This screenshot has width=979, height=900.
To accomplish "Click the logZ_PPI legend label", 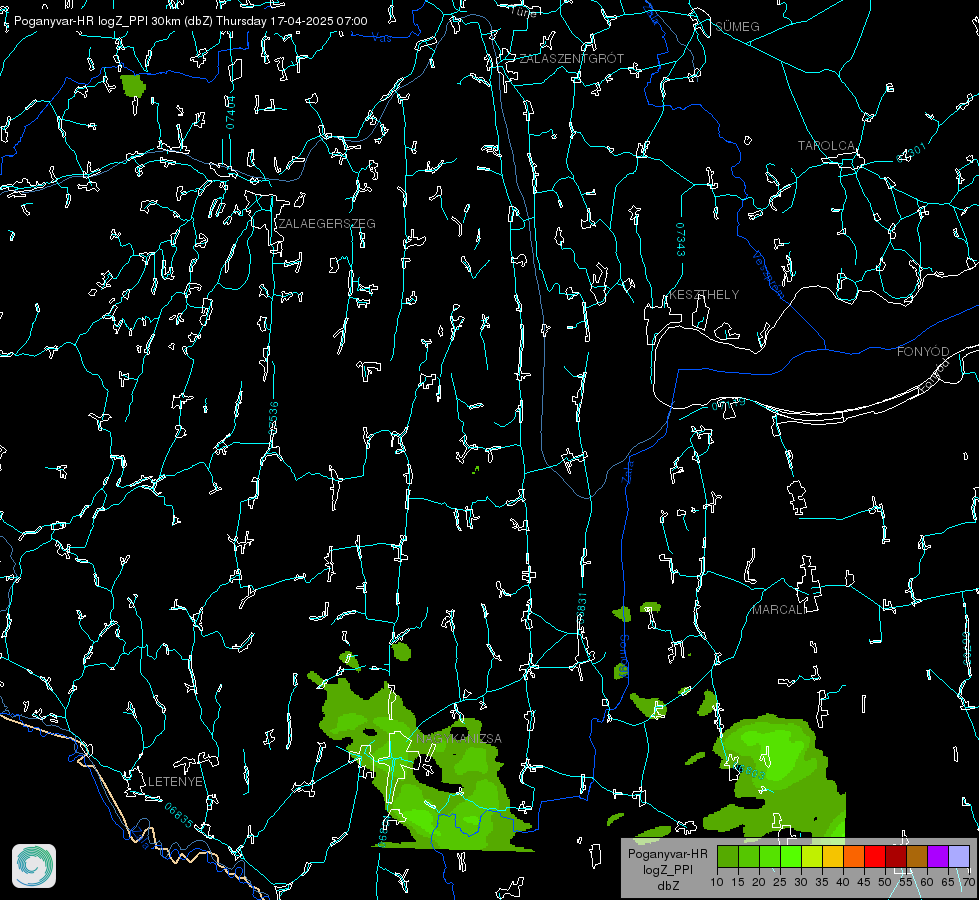I will pyautogui.click(x=668, y=869).
